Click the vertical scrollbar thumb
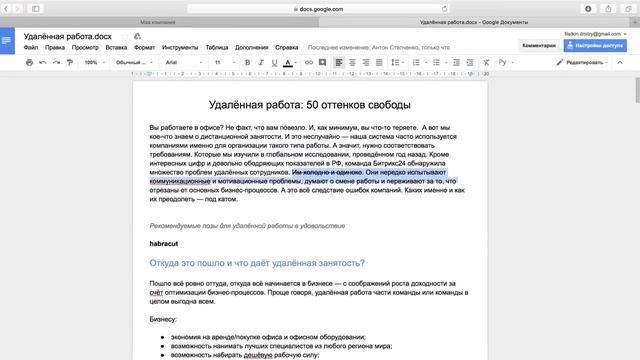The image size is (640, 360). tap(637, 90)
